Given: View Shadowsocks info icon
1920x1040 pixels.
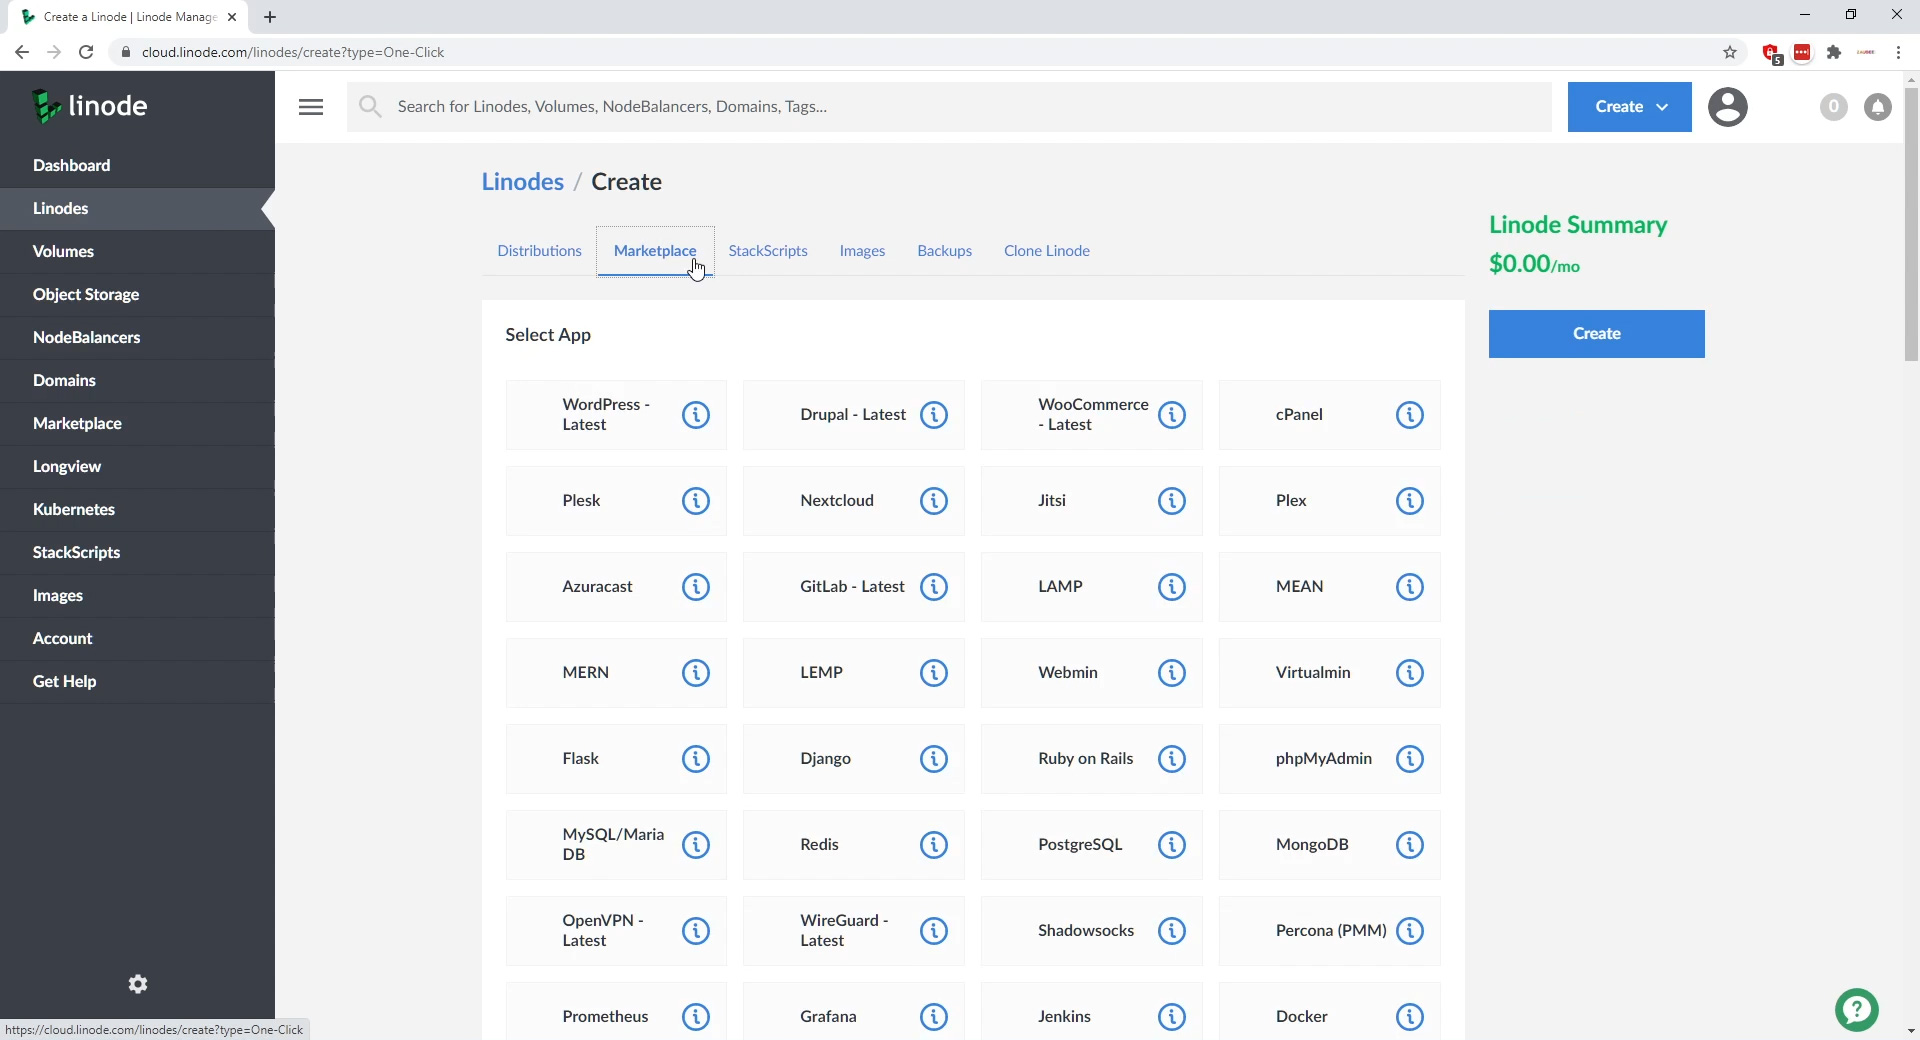Looking at the screenshot, I should 1172,931.
